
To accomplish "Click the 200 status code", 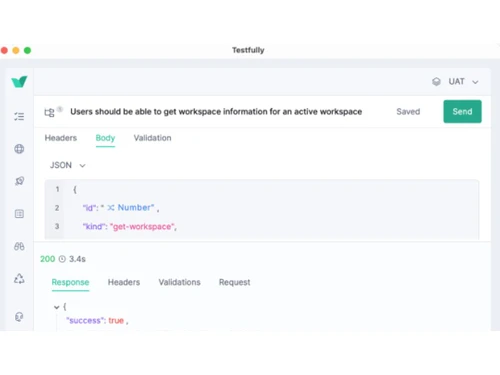I will (x=47, y=259).
